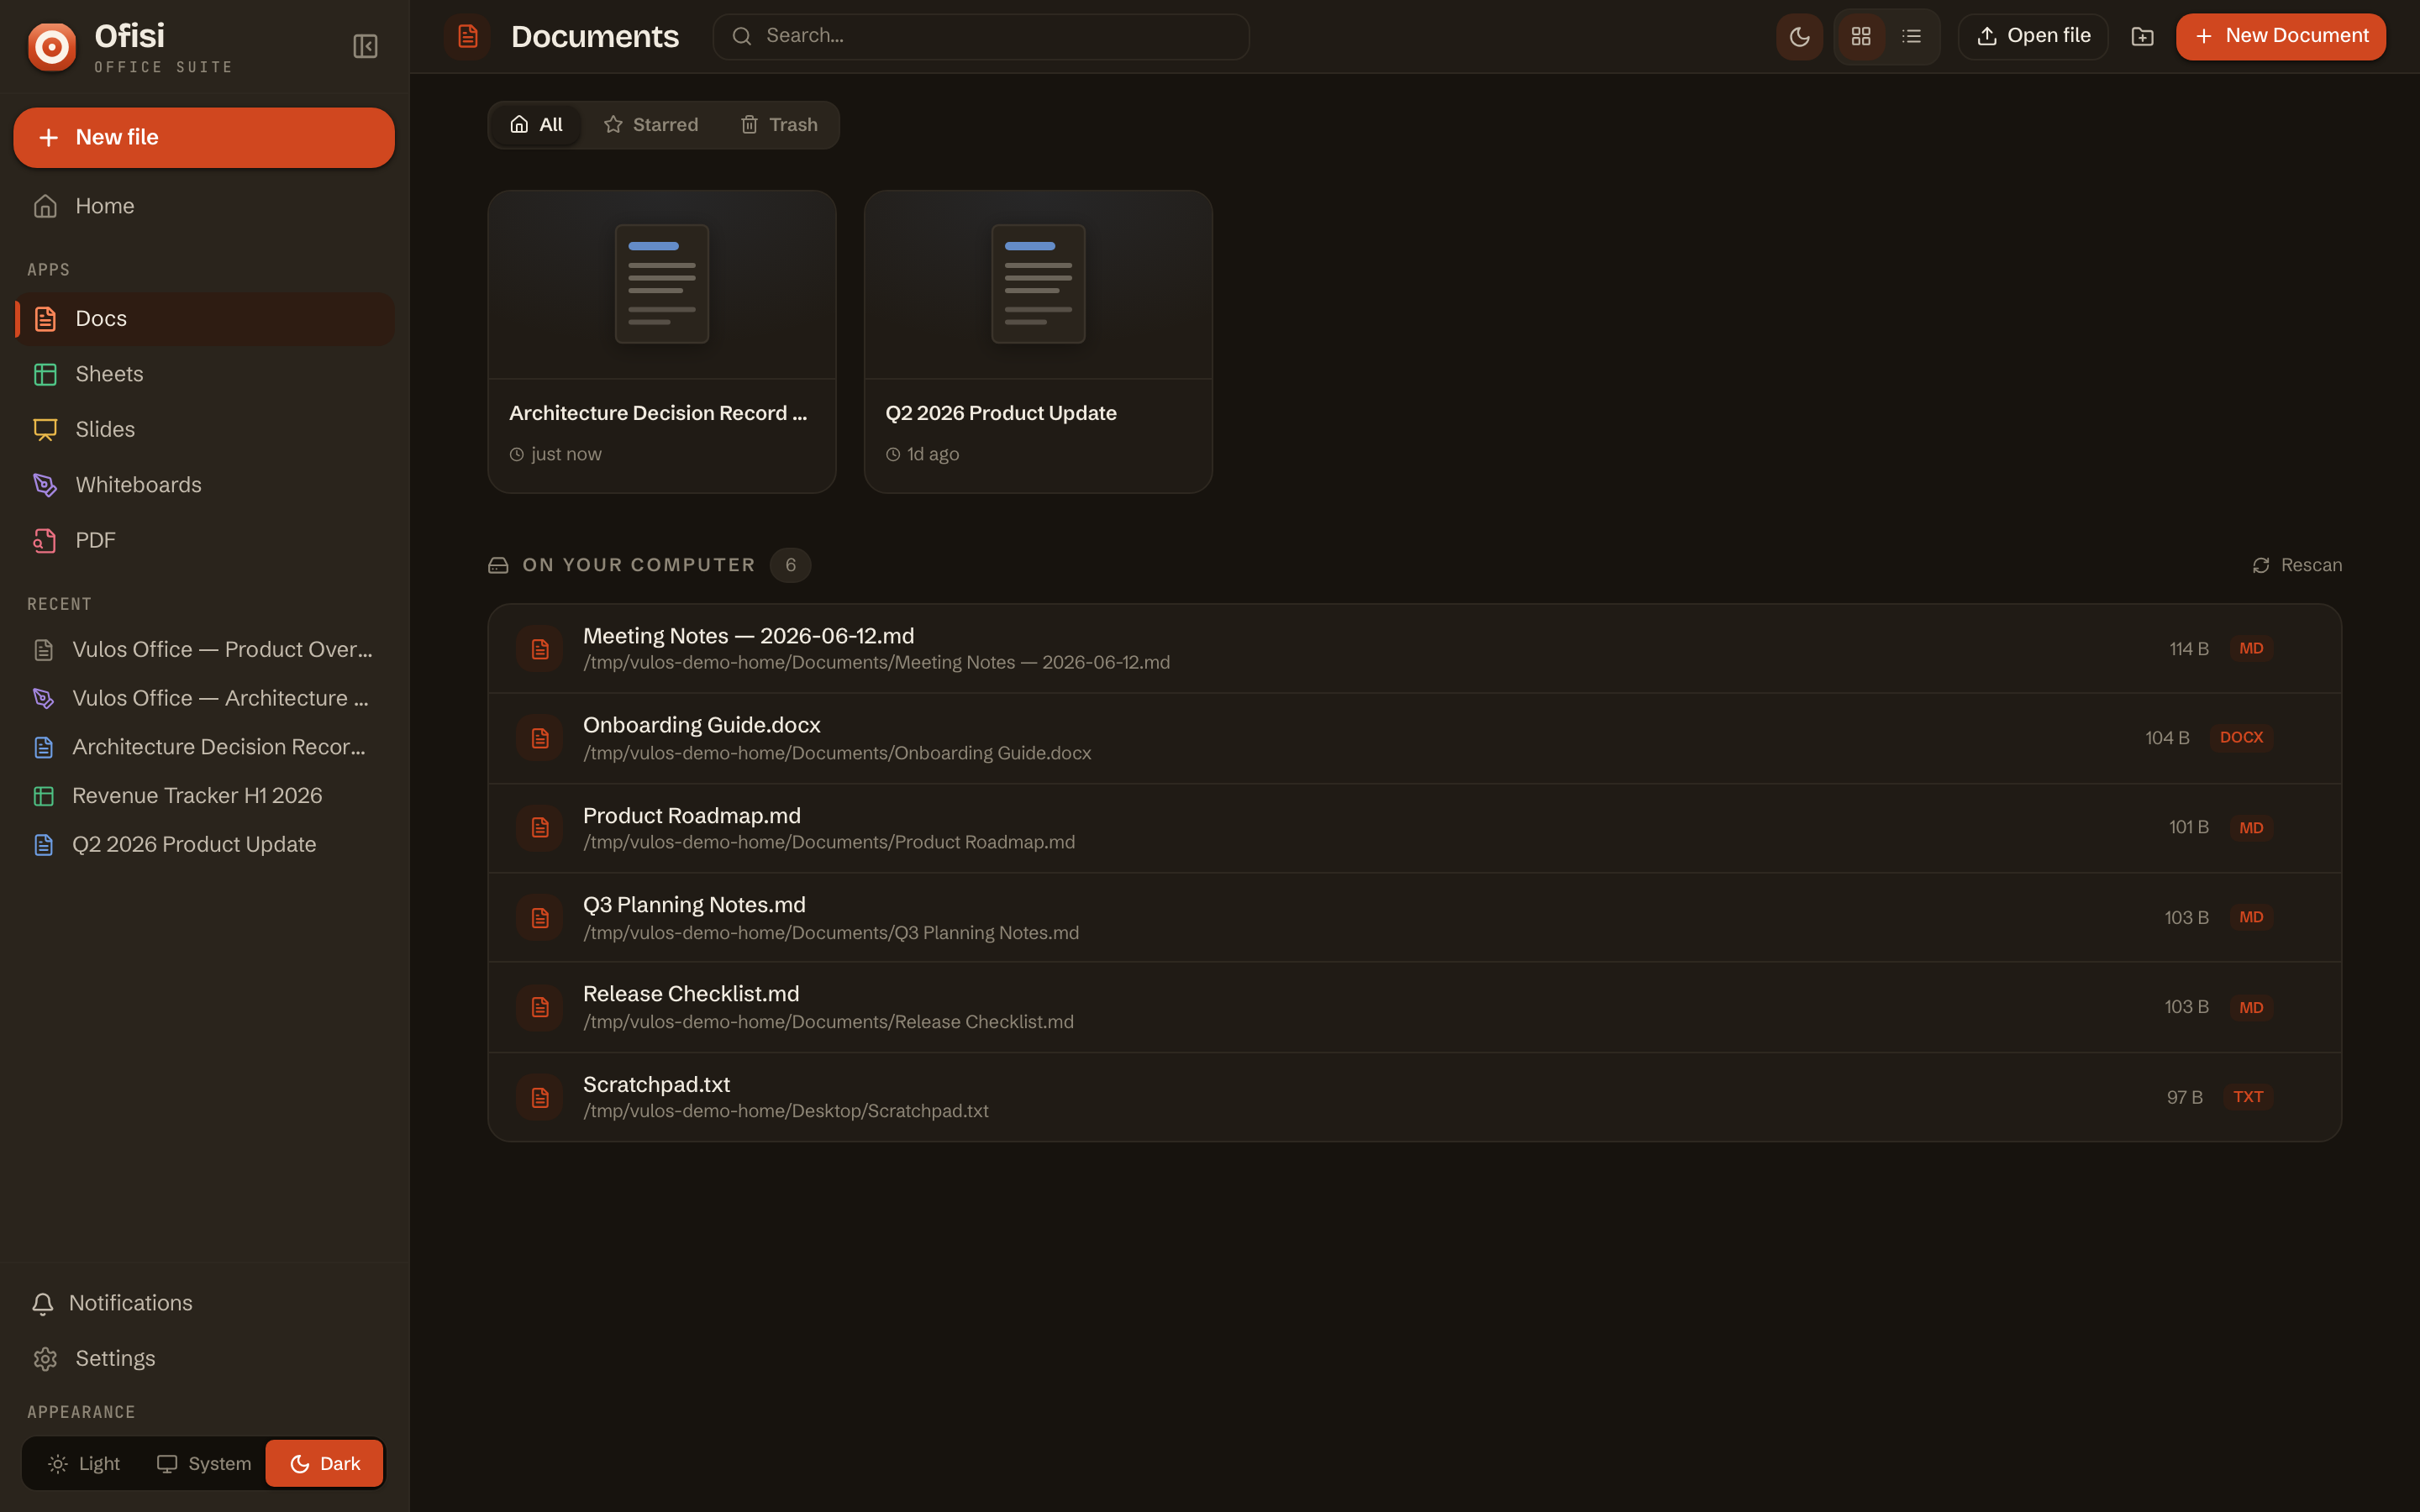
Task: Open the Whiteboards app
Action: coord(204,485)
